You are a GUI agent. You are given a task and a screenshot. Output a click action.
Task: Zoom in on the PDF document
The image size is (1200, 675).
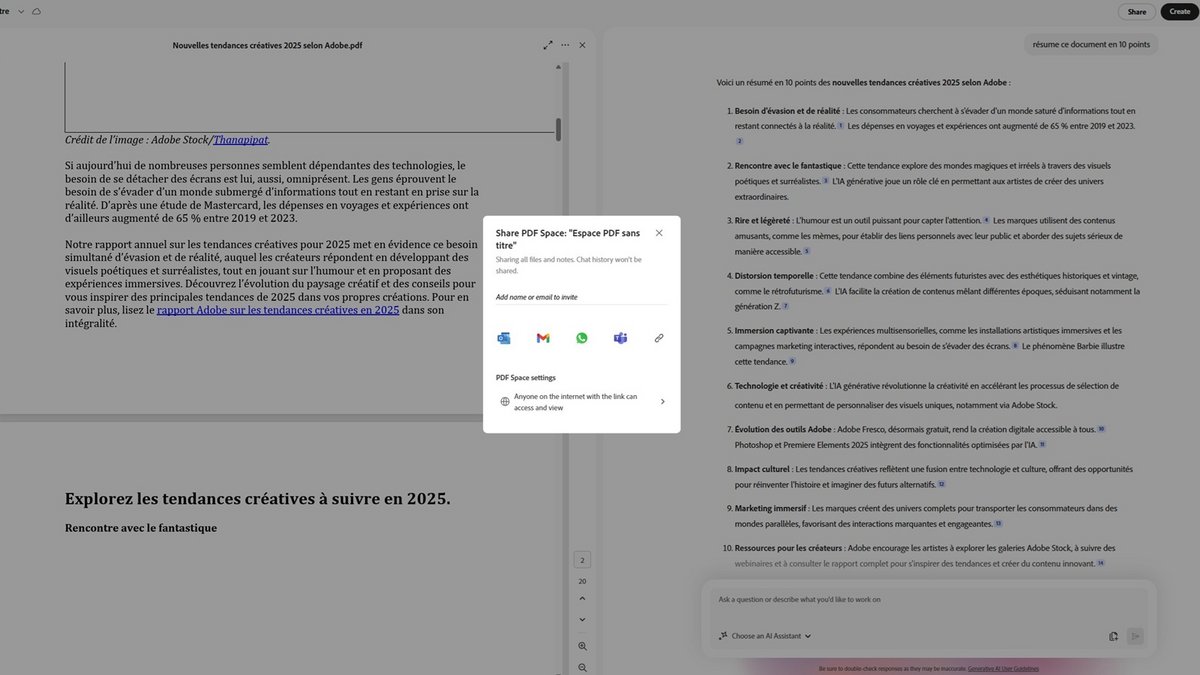click(583, 646)
